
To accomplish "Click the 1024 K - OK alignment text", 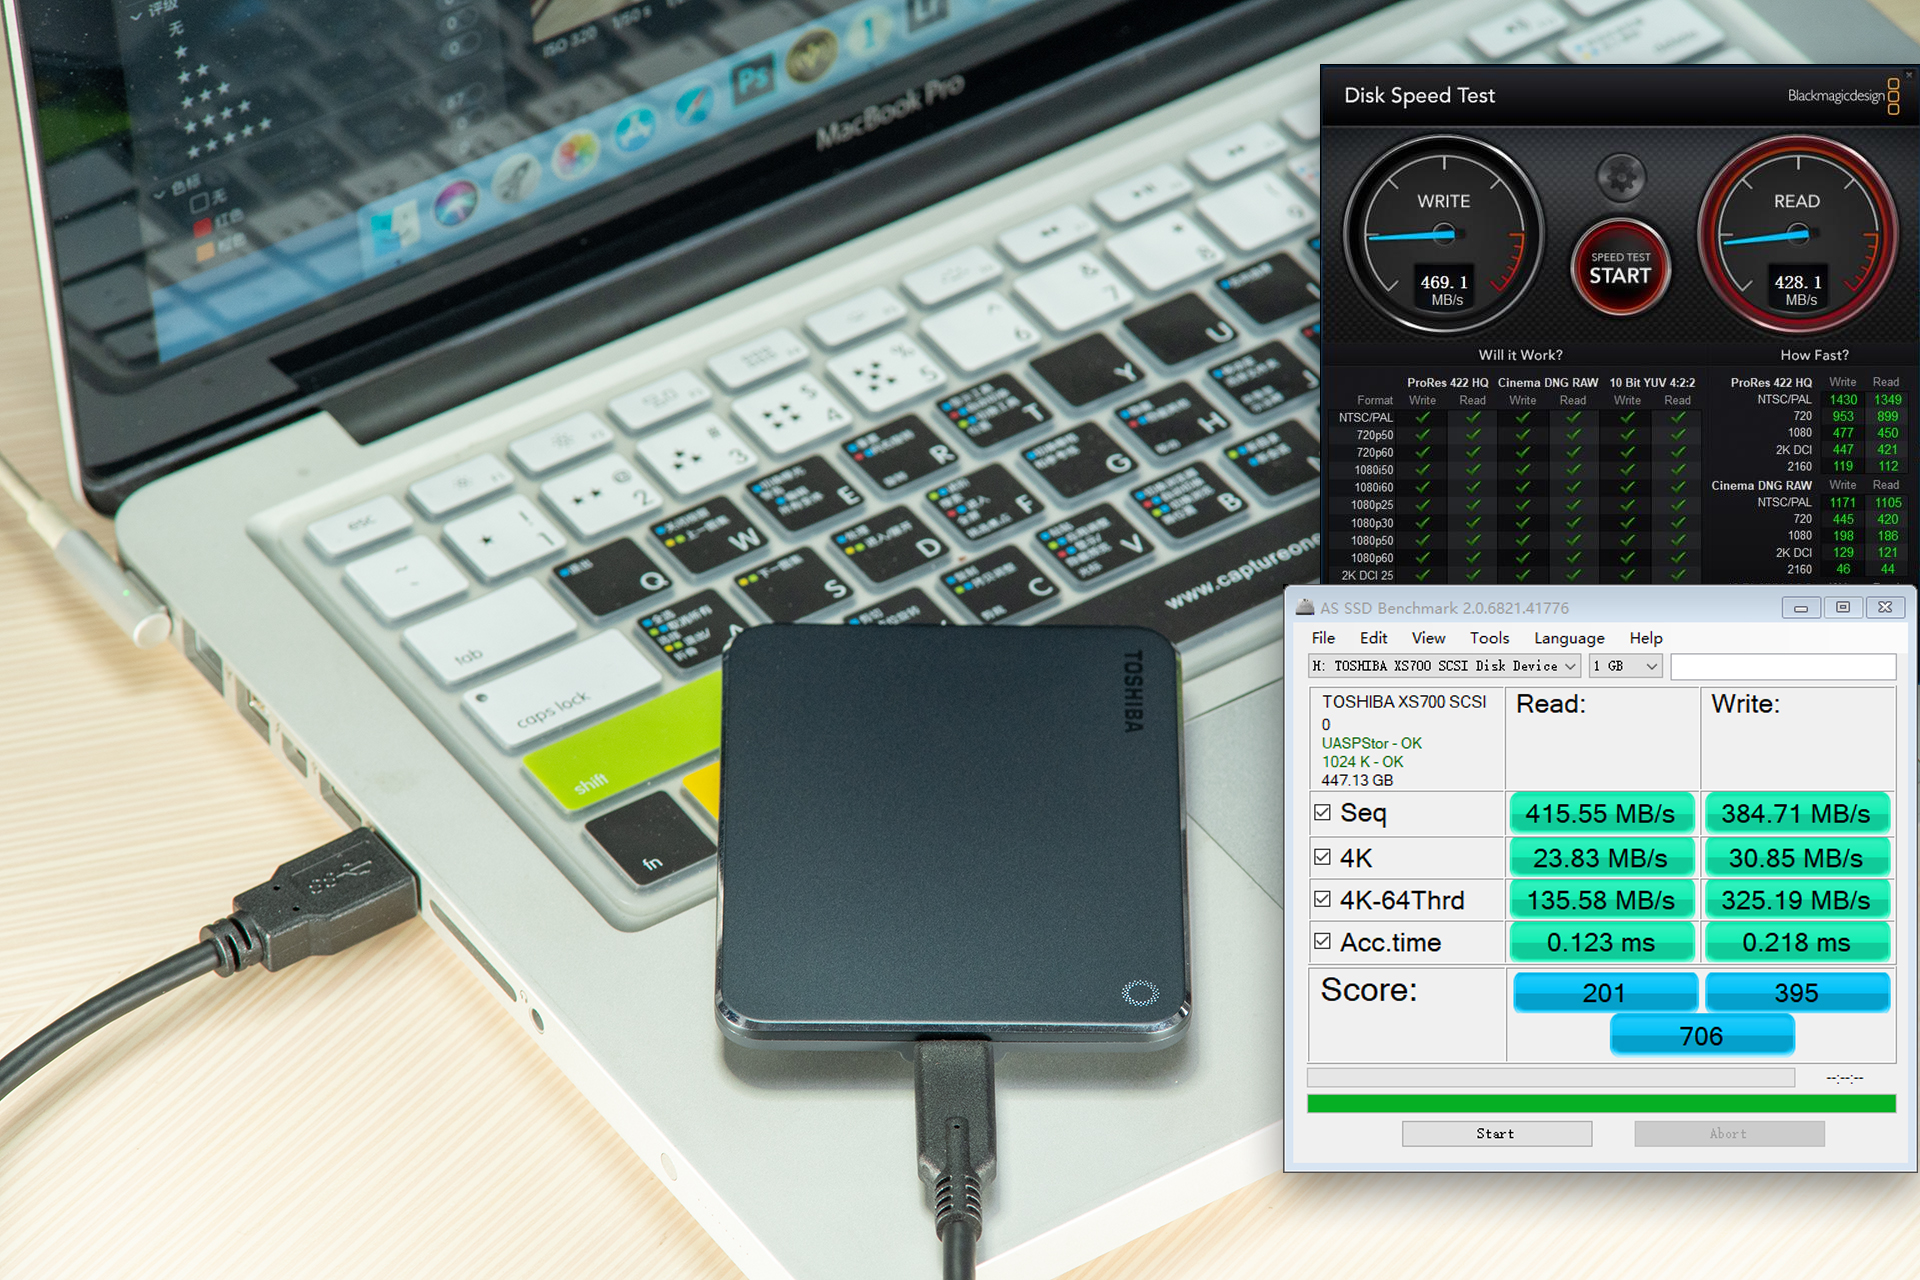I will pyautogui.click(x=1362, y=762).
